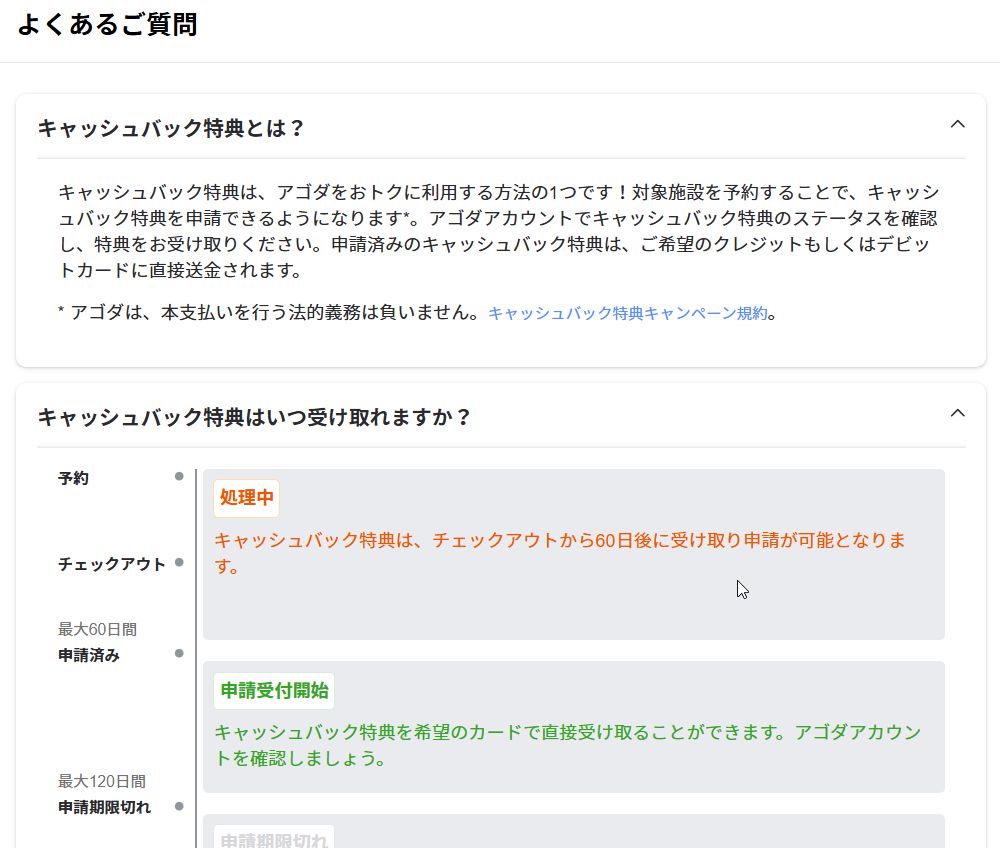This screenshot has width=1000, height=848.
Task: Open the キャッシュバック特典キャンペーン規約 link
Action: [x=627, y=313]
